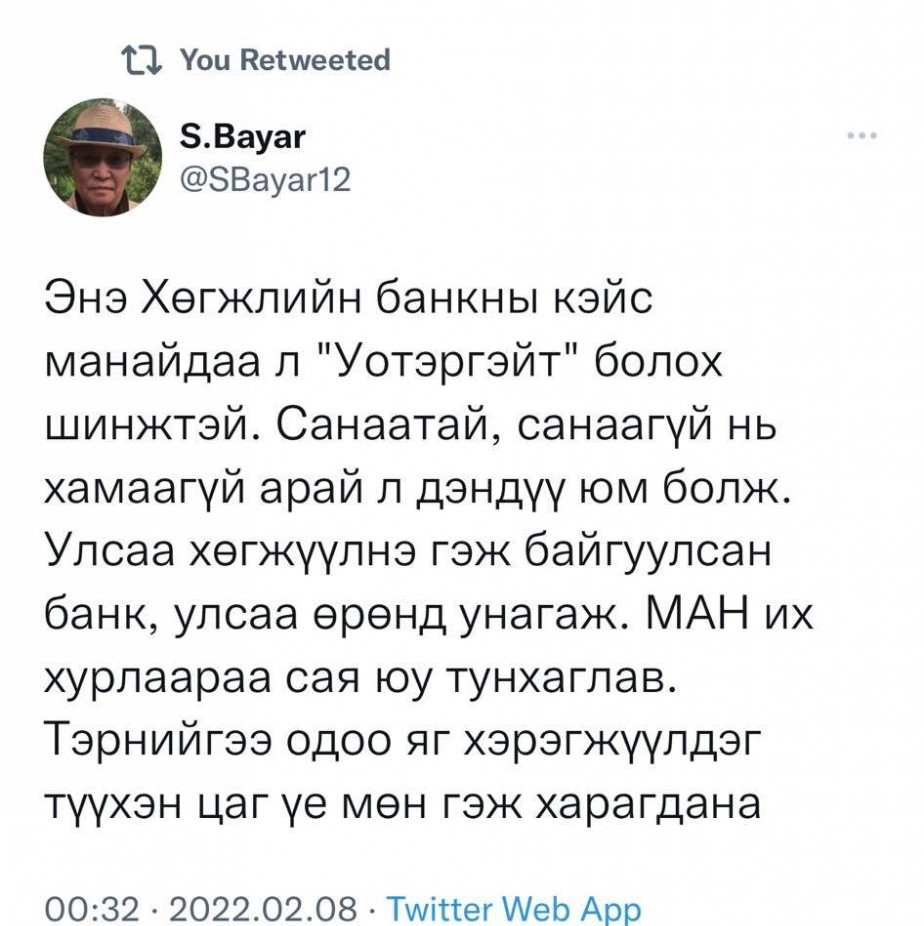Open the S.Bayar display name
Screen dimensions: 924x926
(x=231, y=135)
